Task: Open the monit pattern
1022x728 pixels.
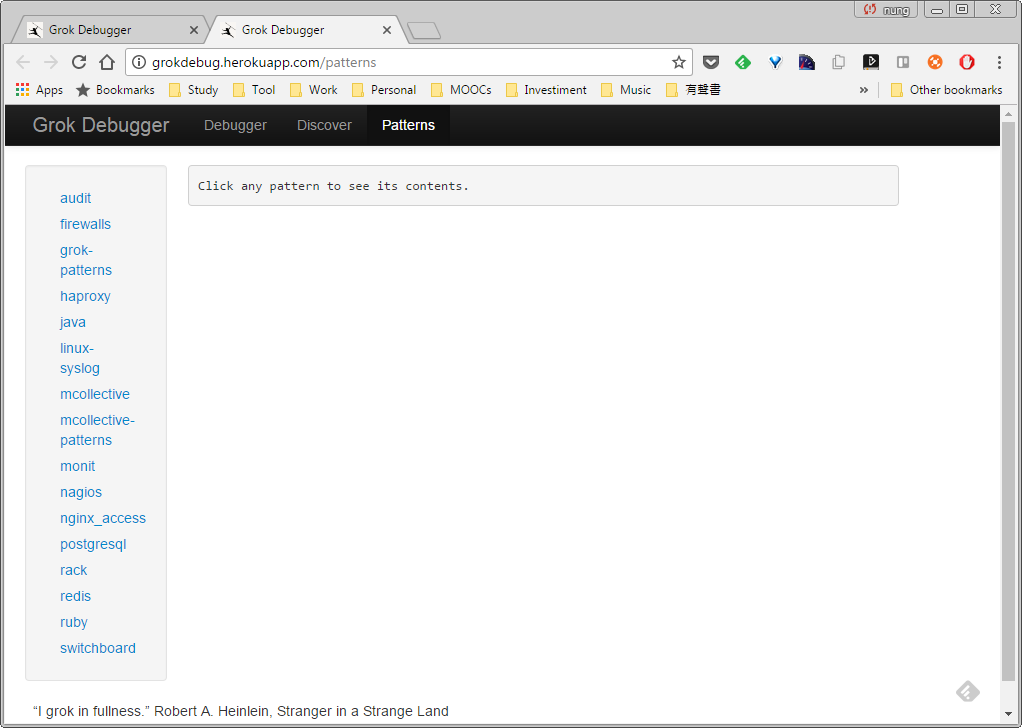Action: coord(78,466)
